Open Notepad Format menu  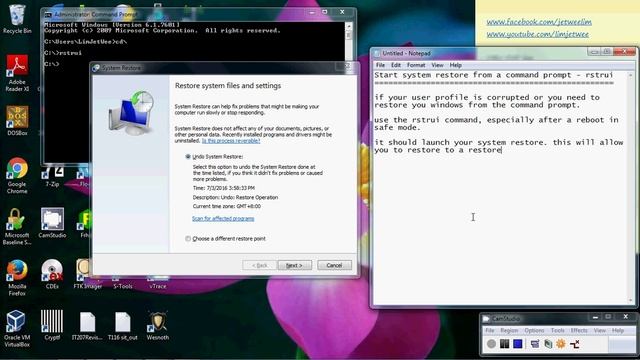416,65
